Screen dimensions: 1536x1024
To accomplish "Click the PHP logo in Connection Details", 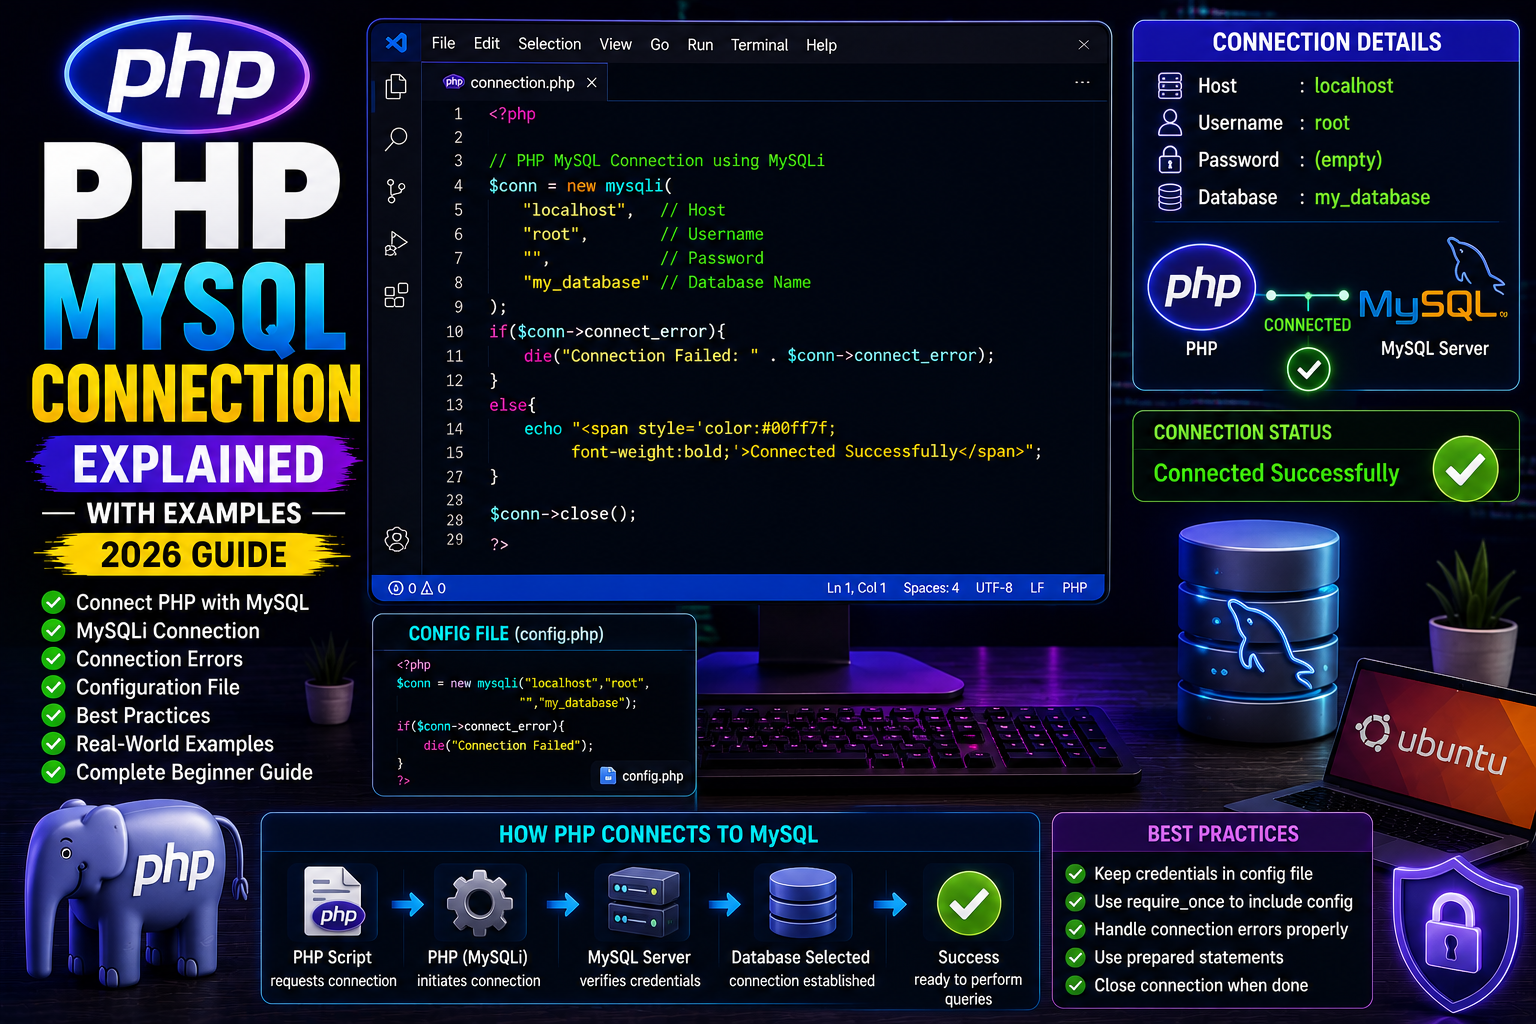I will (1202, 287).
